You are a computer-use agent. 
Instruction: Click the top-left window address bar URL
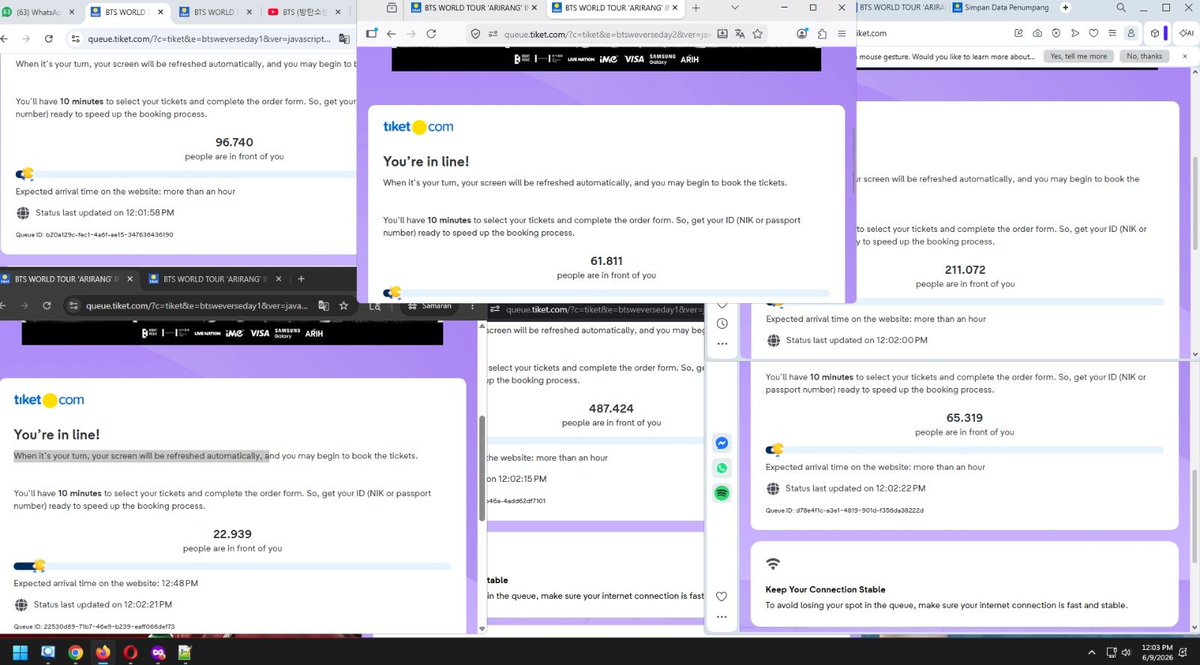[x=210, y=38]
